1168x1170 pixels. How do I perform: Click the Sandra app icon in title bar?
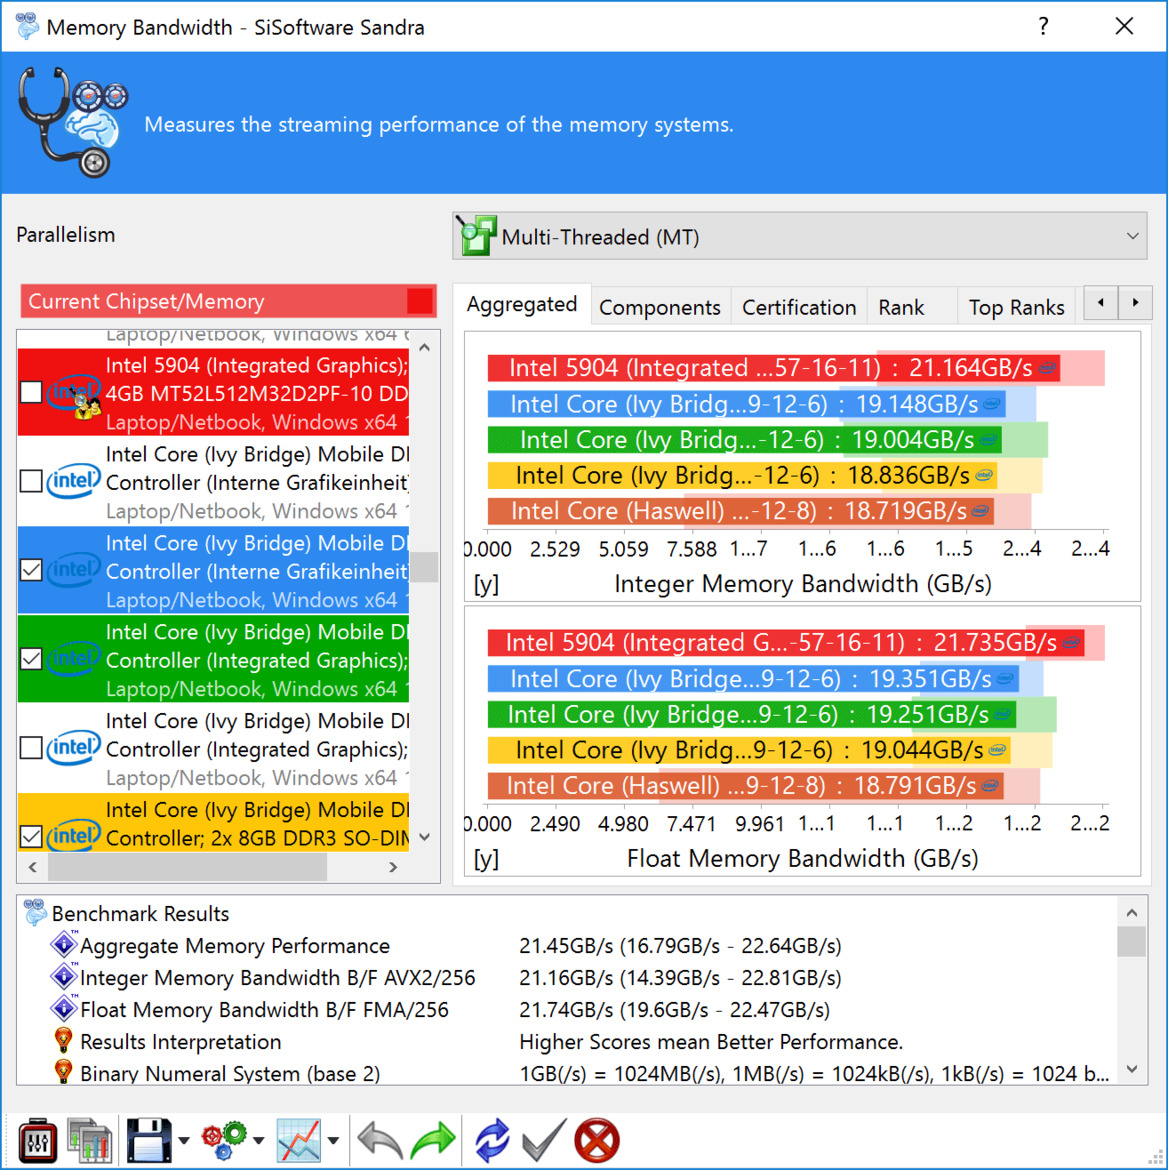pos(28,27)
